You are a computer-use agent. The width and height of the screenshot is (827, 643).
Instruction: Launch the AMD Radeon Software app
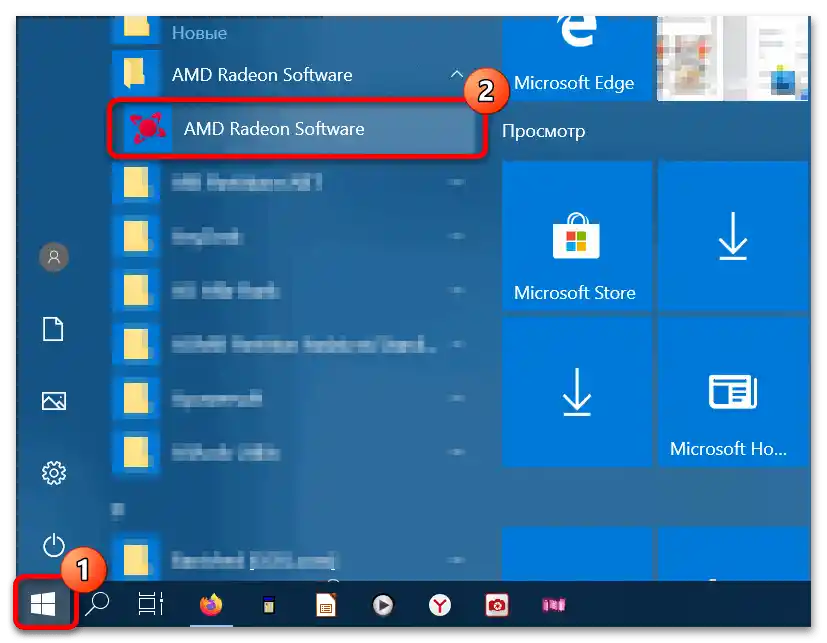[297, 129]
